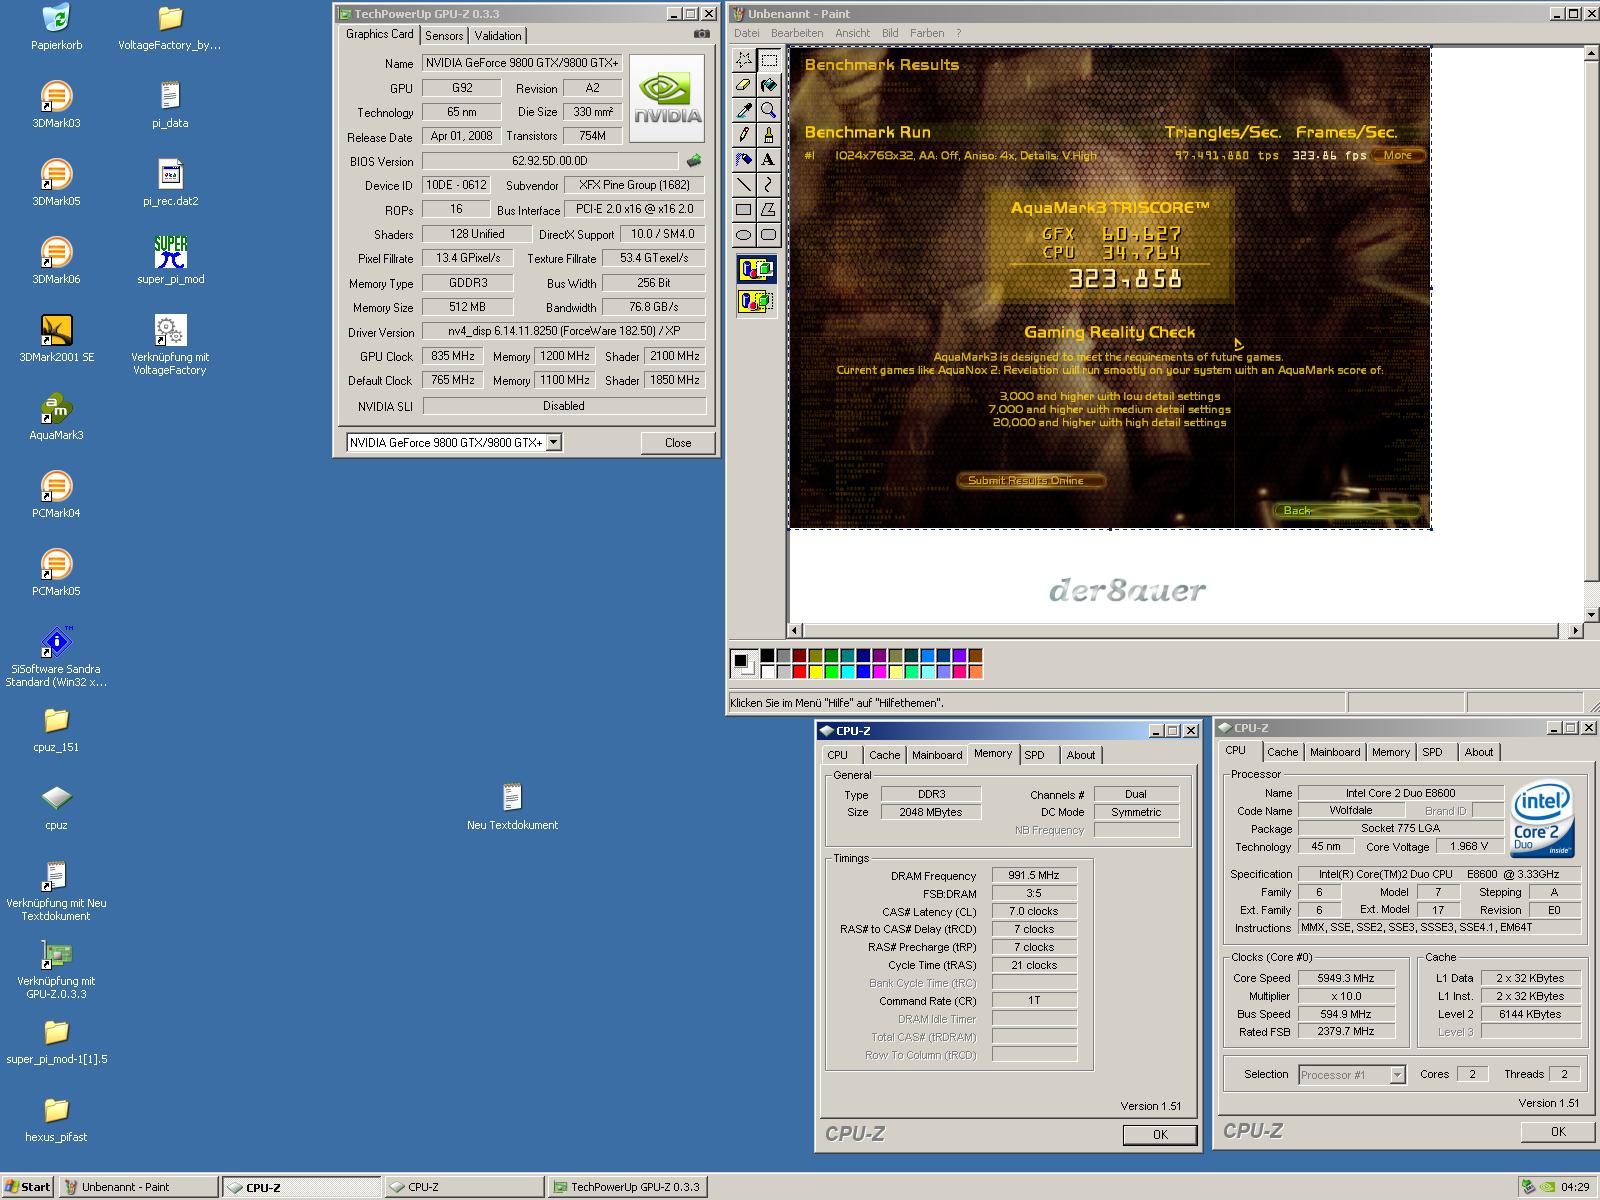
Task: Click the GPU-Z screenshot camera icon
Action: 702,34
